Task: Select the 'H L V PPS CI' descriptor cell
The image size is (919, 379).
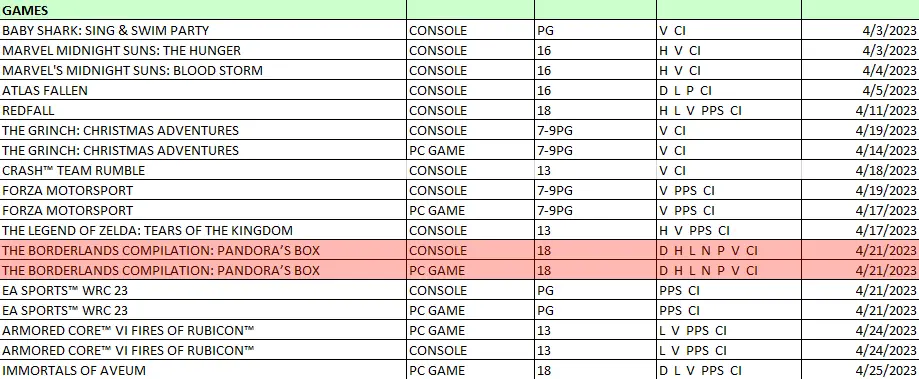Action: point(729,110)
